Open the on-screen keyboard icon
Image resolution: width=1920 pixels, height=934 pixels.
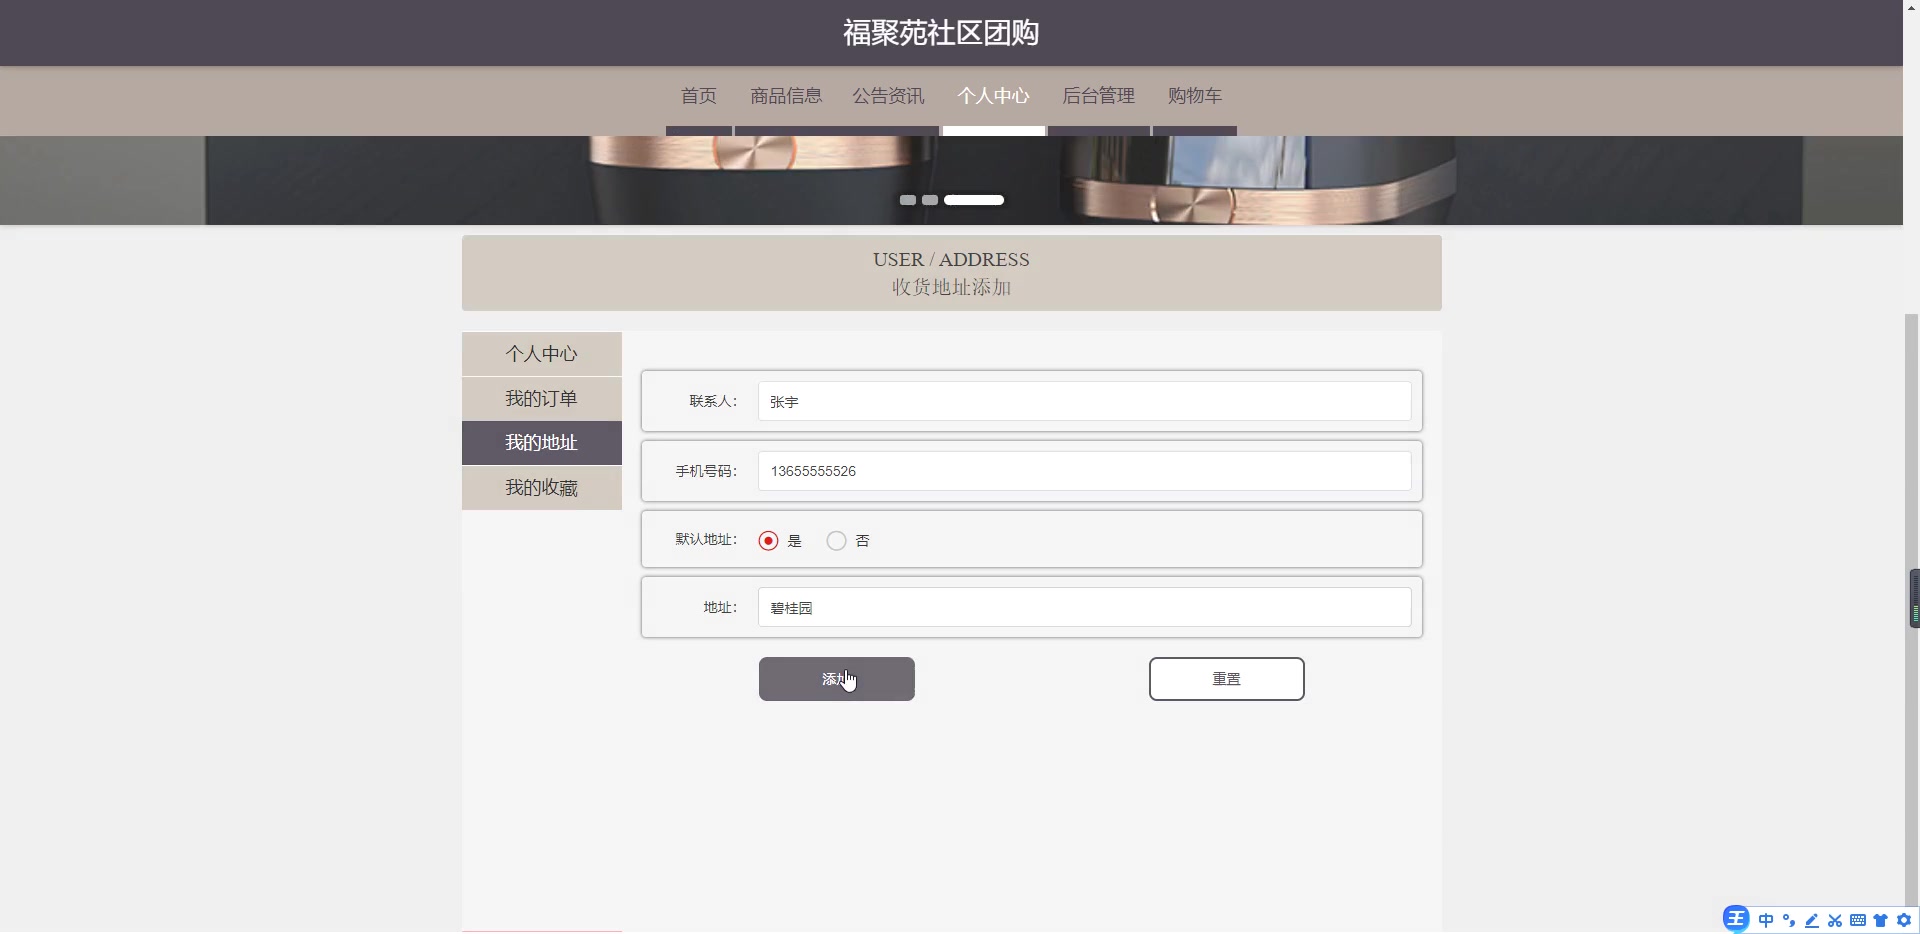[x=1858, y=920]
